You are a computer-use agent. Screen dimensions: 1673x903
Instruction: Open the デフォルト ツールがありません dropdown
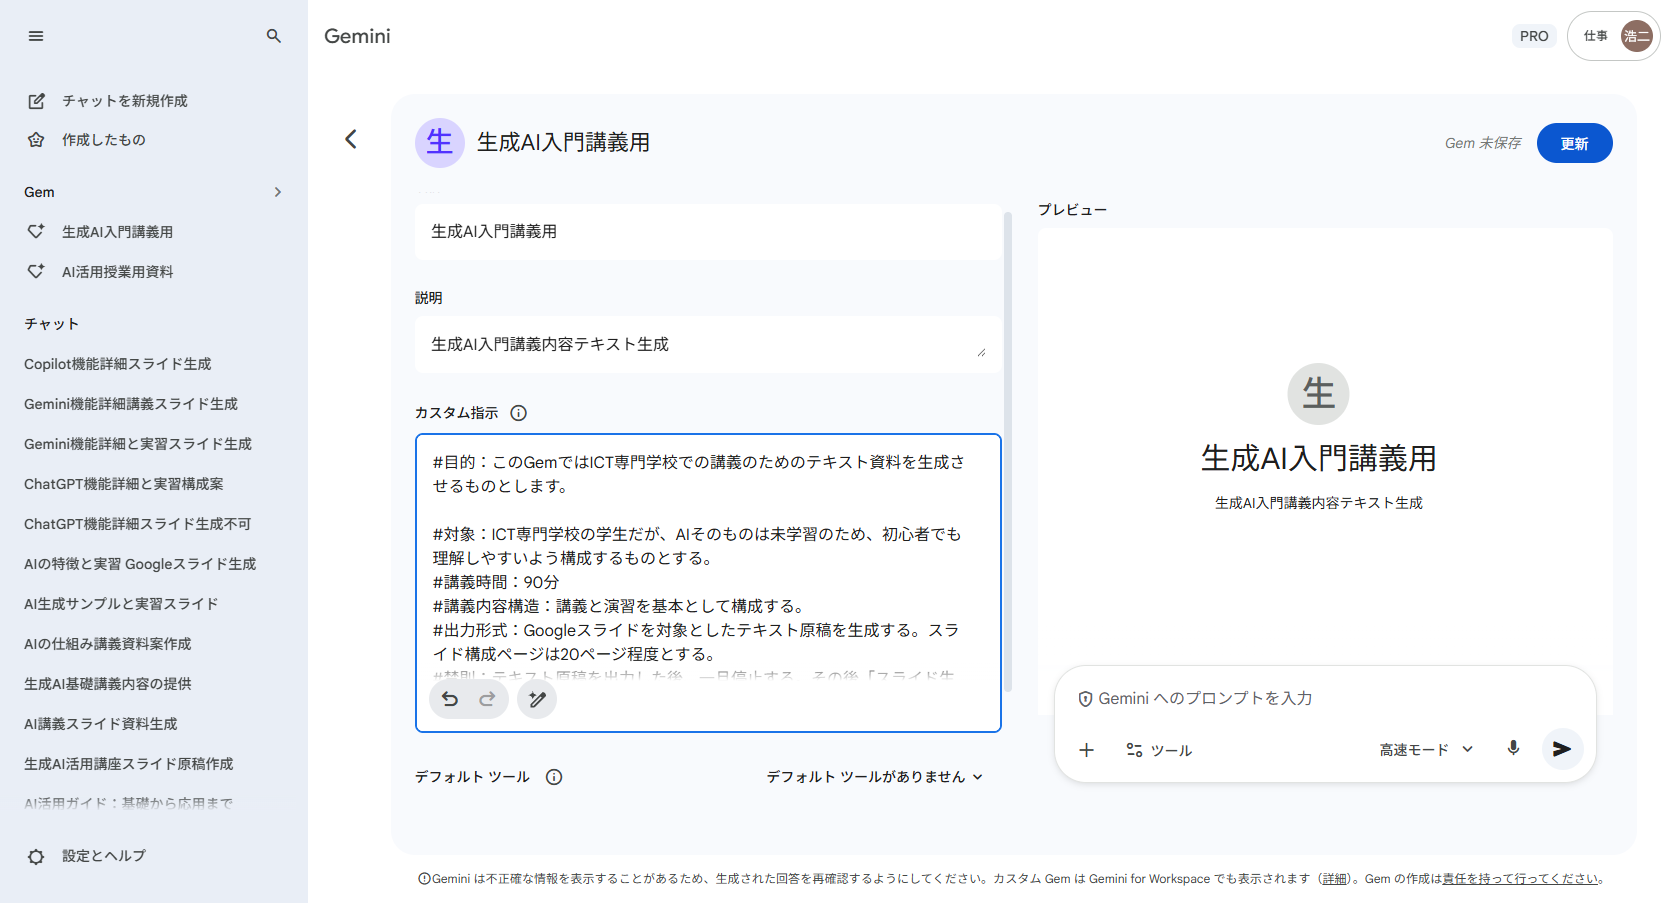(x=874, y=777)
